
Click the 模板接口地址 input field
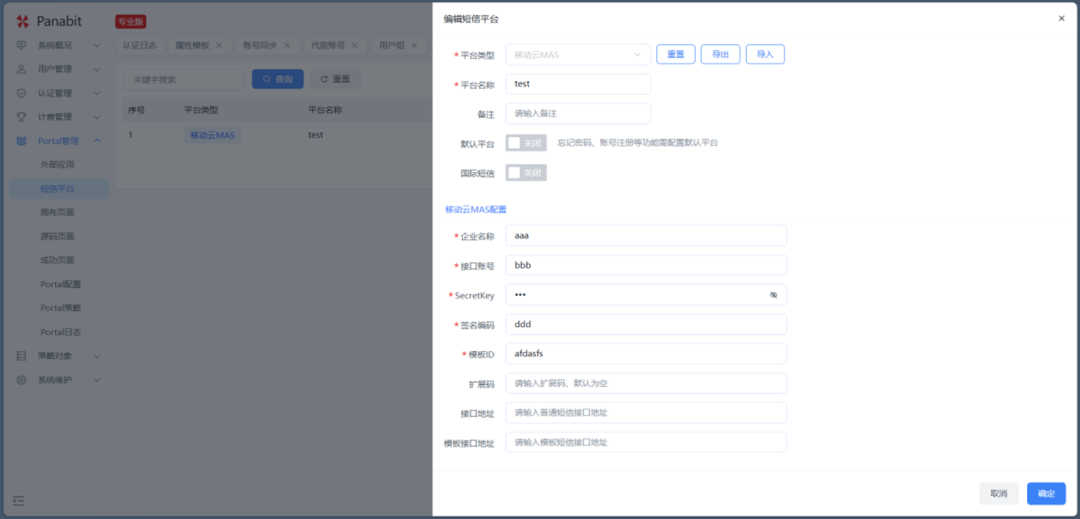646,443
